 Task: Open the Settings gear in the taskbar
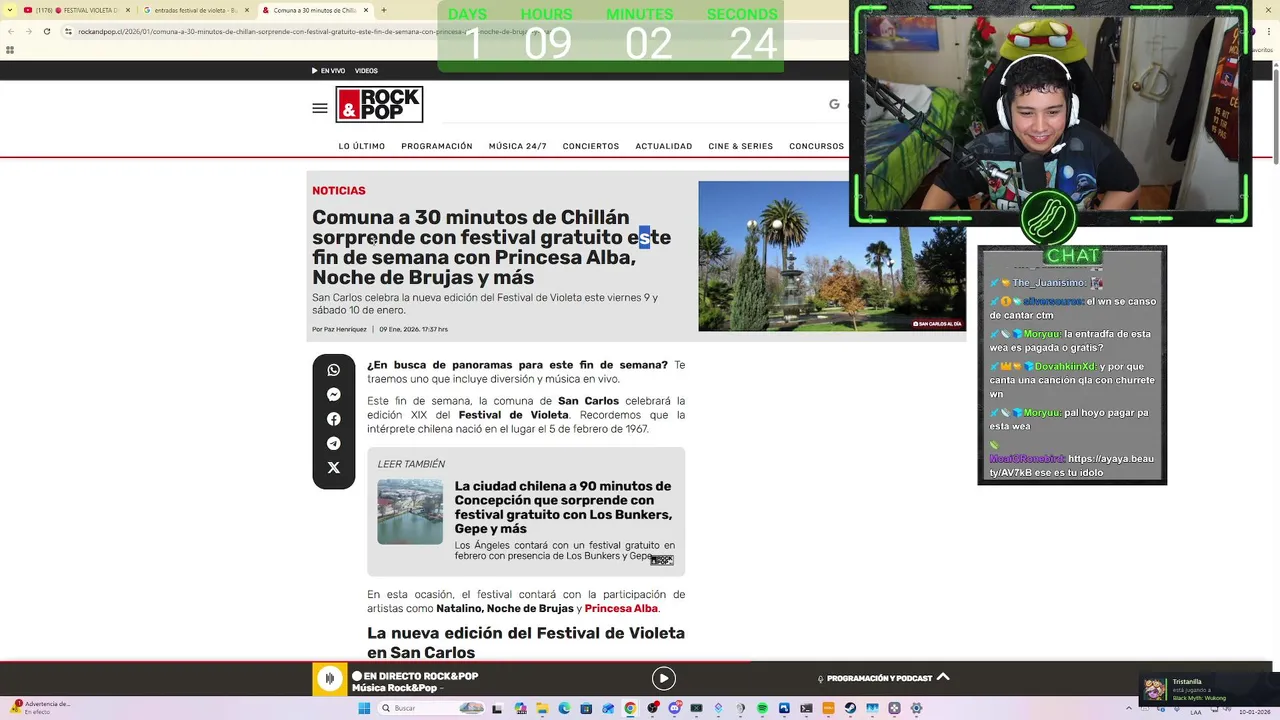[916, 708]
